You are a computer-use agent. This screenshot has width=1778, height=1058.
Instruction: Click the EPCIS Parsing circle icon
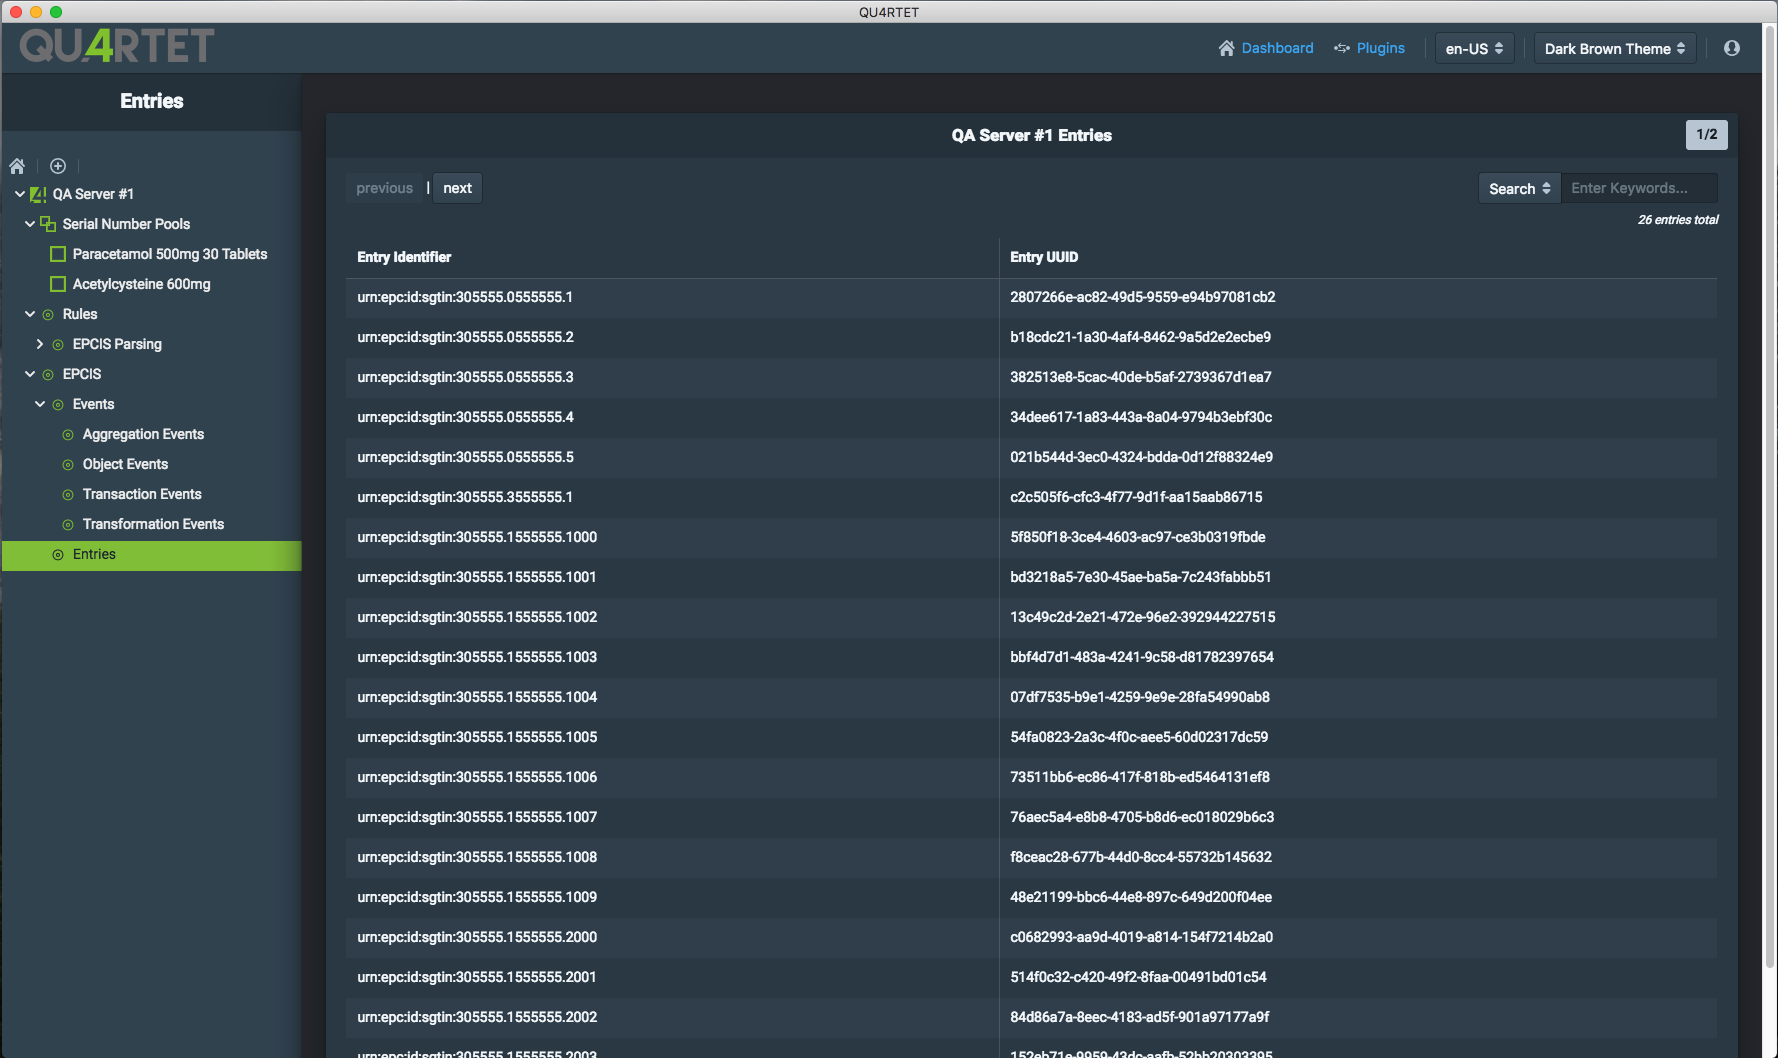click(x=58, y=344)
